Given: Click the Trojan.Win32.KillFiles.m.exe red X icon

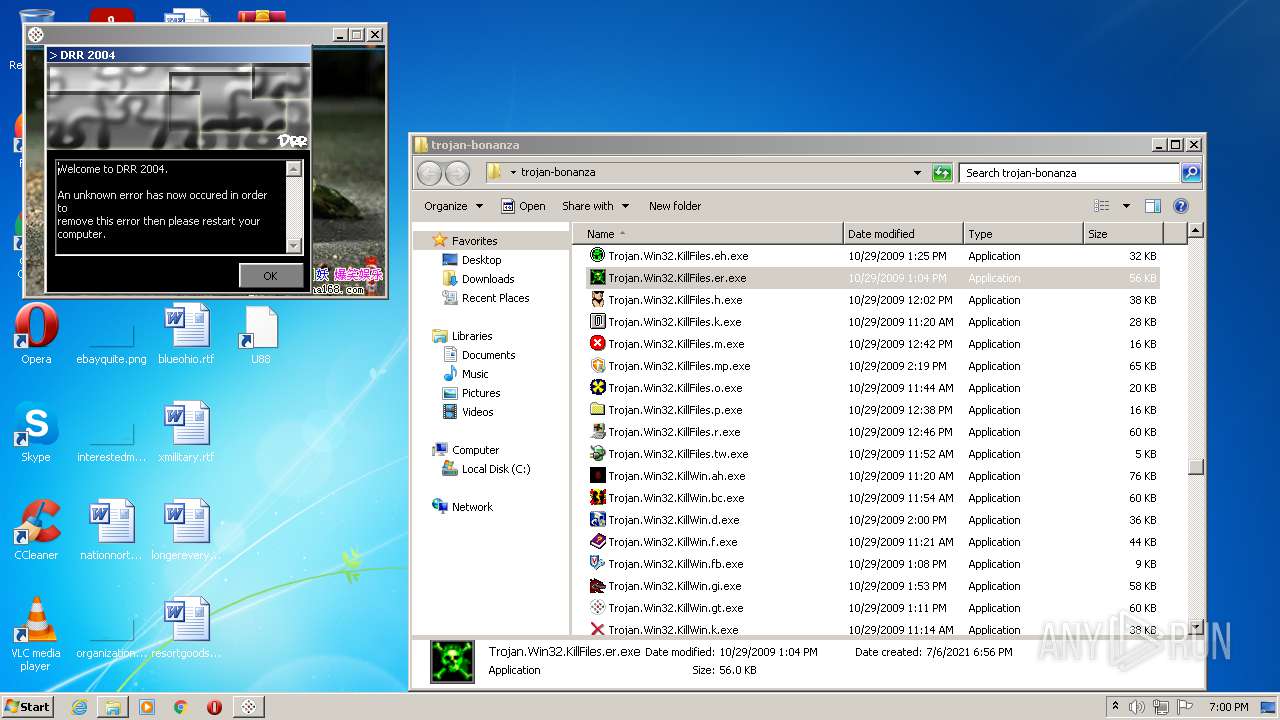Looking at the screenshot, I should click(598, 344).
